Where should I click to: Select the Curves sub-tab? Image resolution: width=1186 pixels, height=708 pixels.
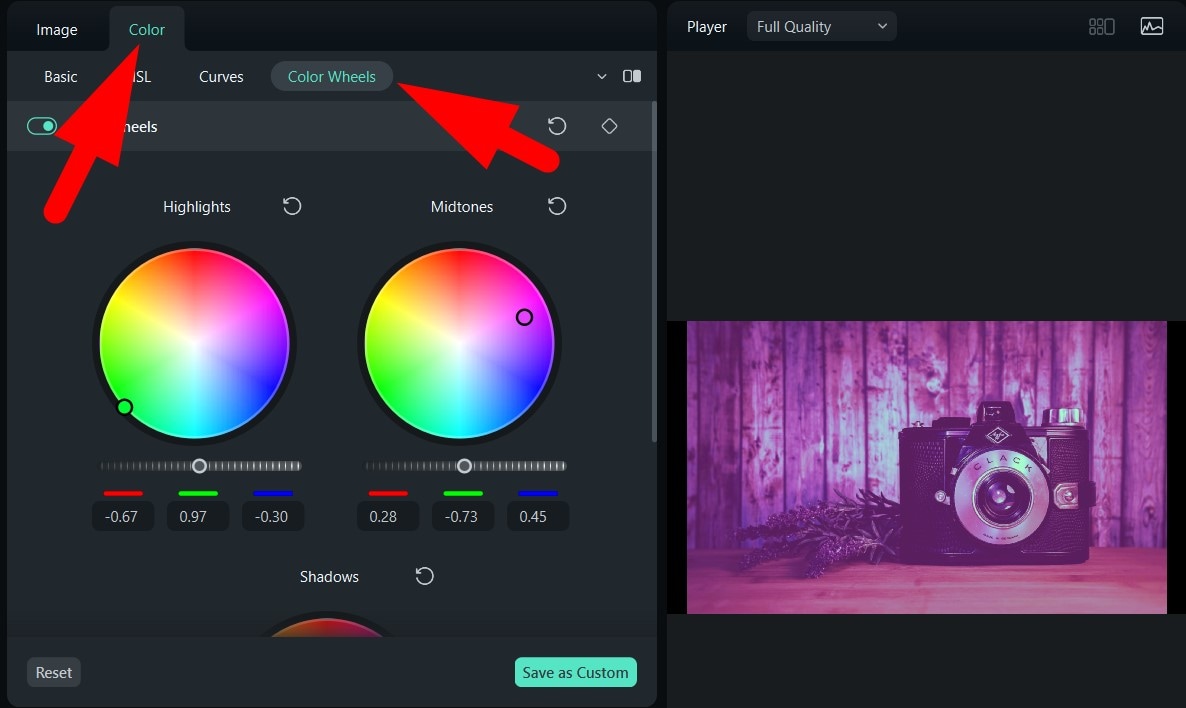(x=221, y=76)
